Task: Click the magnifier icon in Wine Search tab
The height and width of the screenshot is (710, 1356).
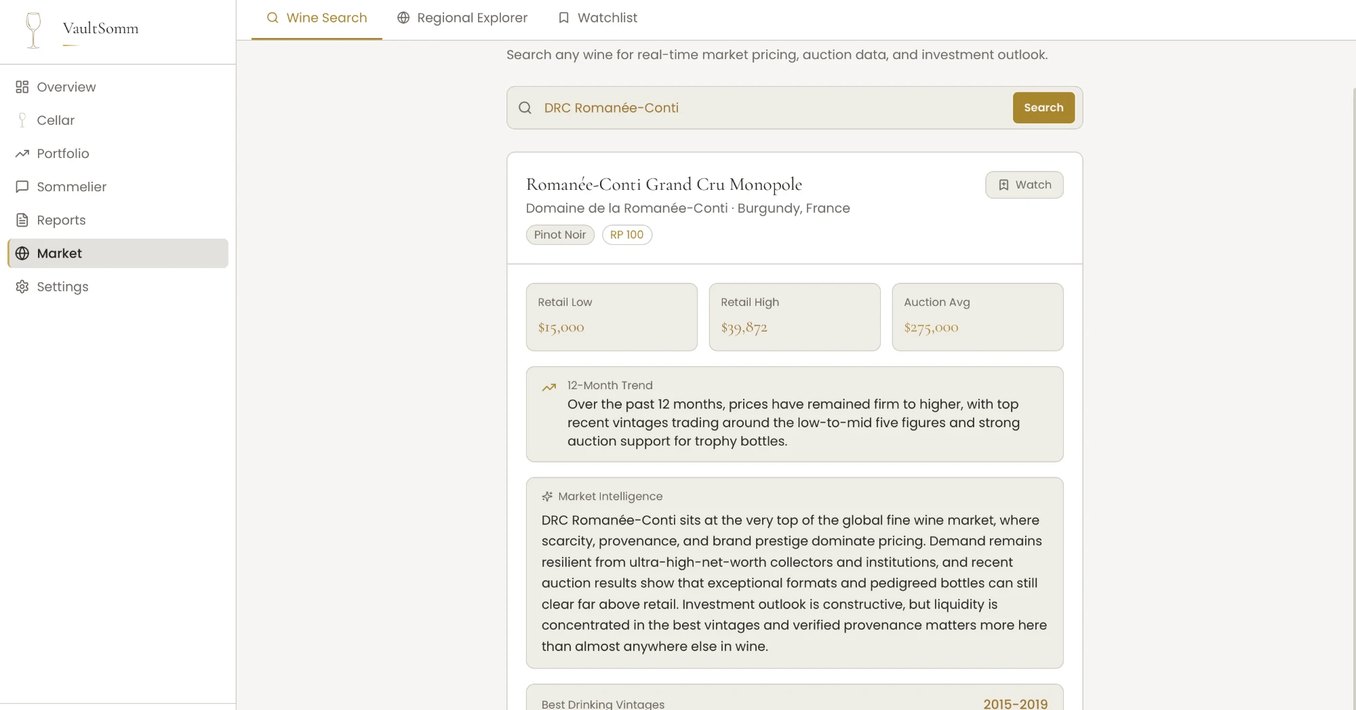Action: point(272,18)
